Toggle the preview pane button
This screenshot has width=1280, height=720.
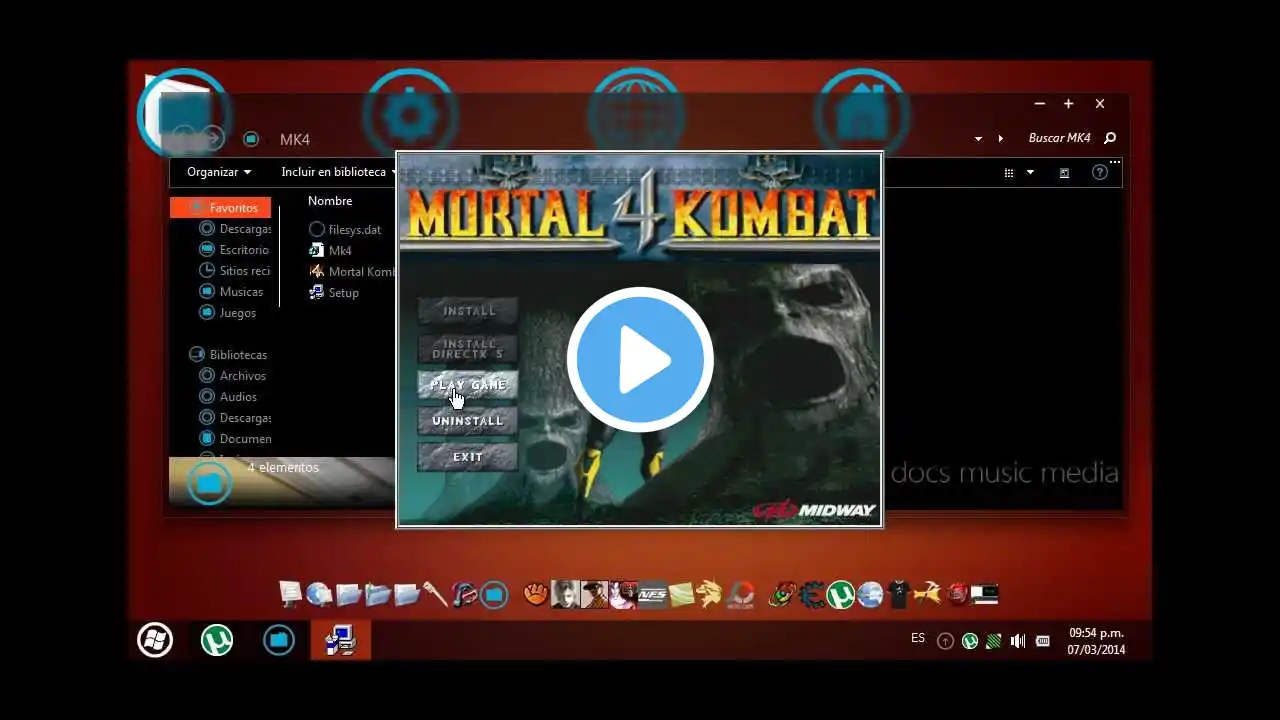tap(1064, 173)
